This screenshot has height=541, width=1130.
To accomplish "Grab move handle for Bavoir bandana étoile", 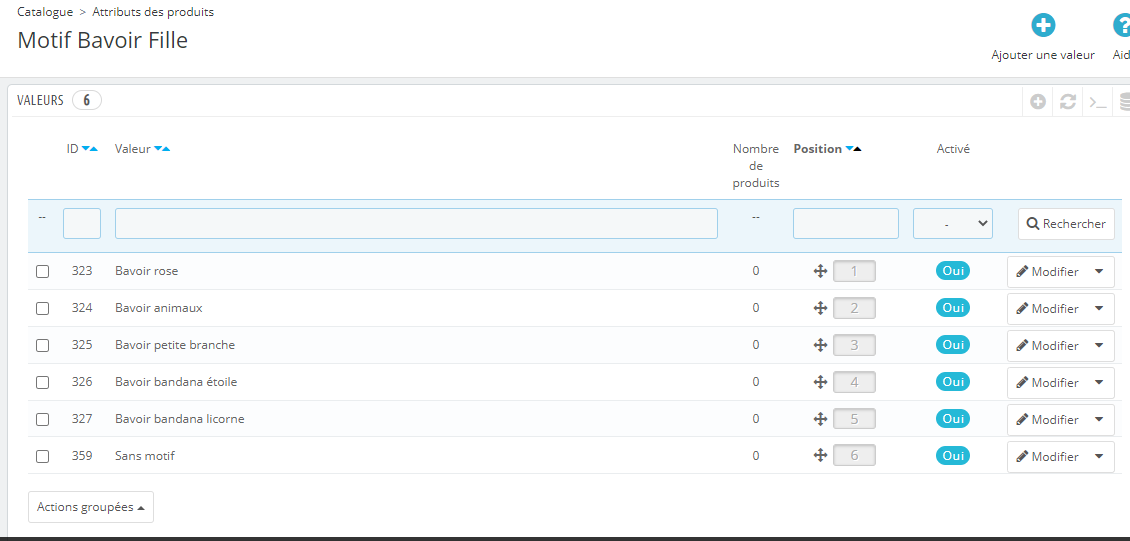I will (819, 383).
